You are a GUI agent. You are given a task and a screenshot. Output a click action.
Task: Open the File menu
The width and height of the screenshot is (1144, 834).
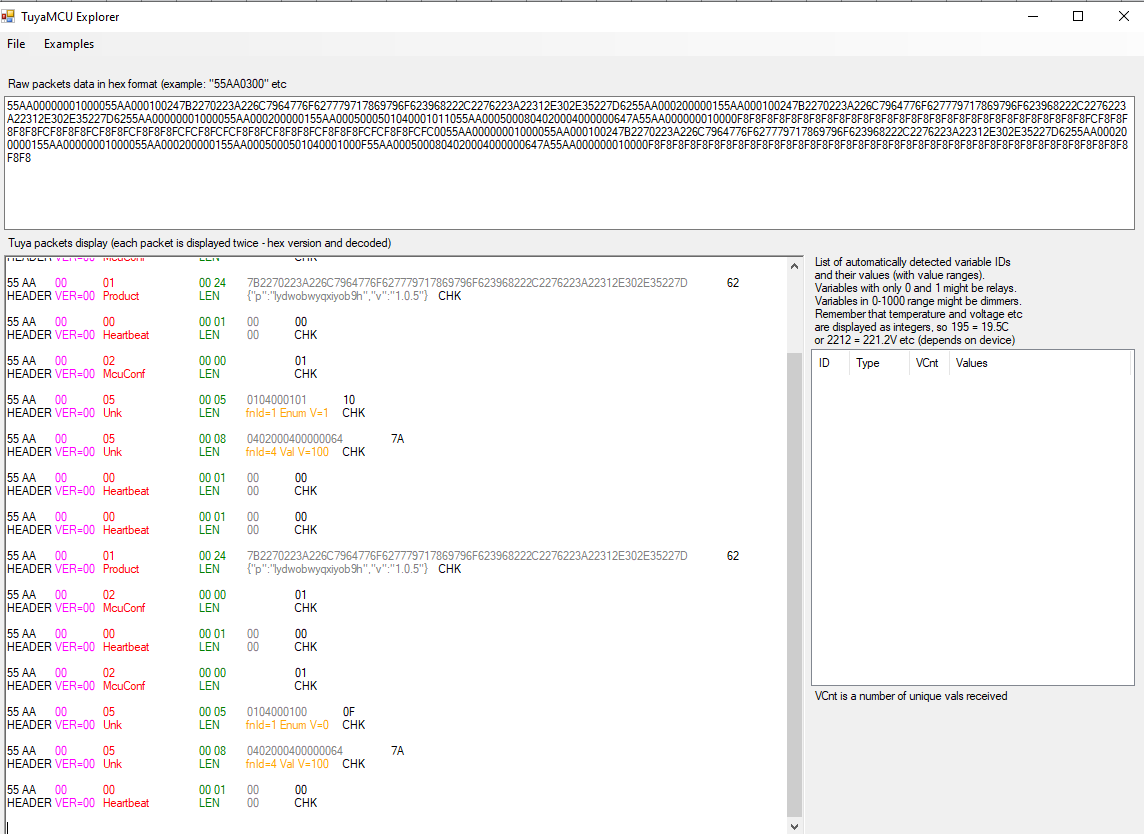pos(16,44)
